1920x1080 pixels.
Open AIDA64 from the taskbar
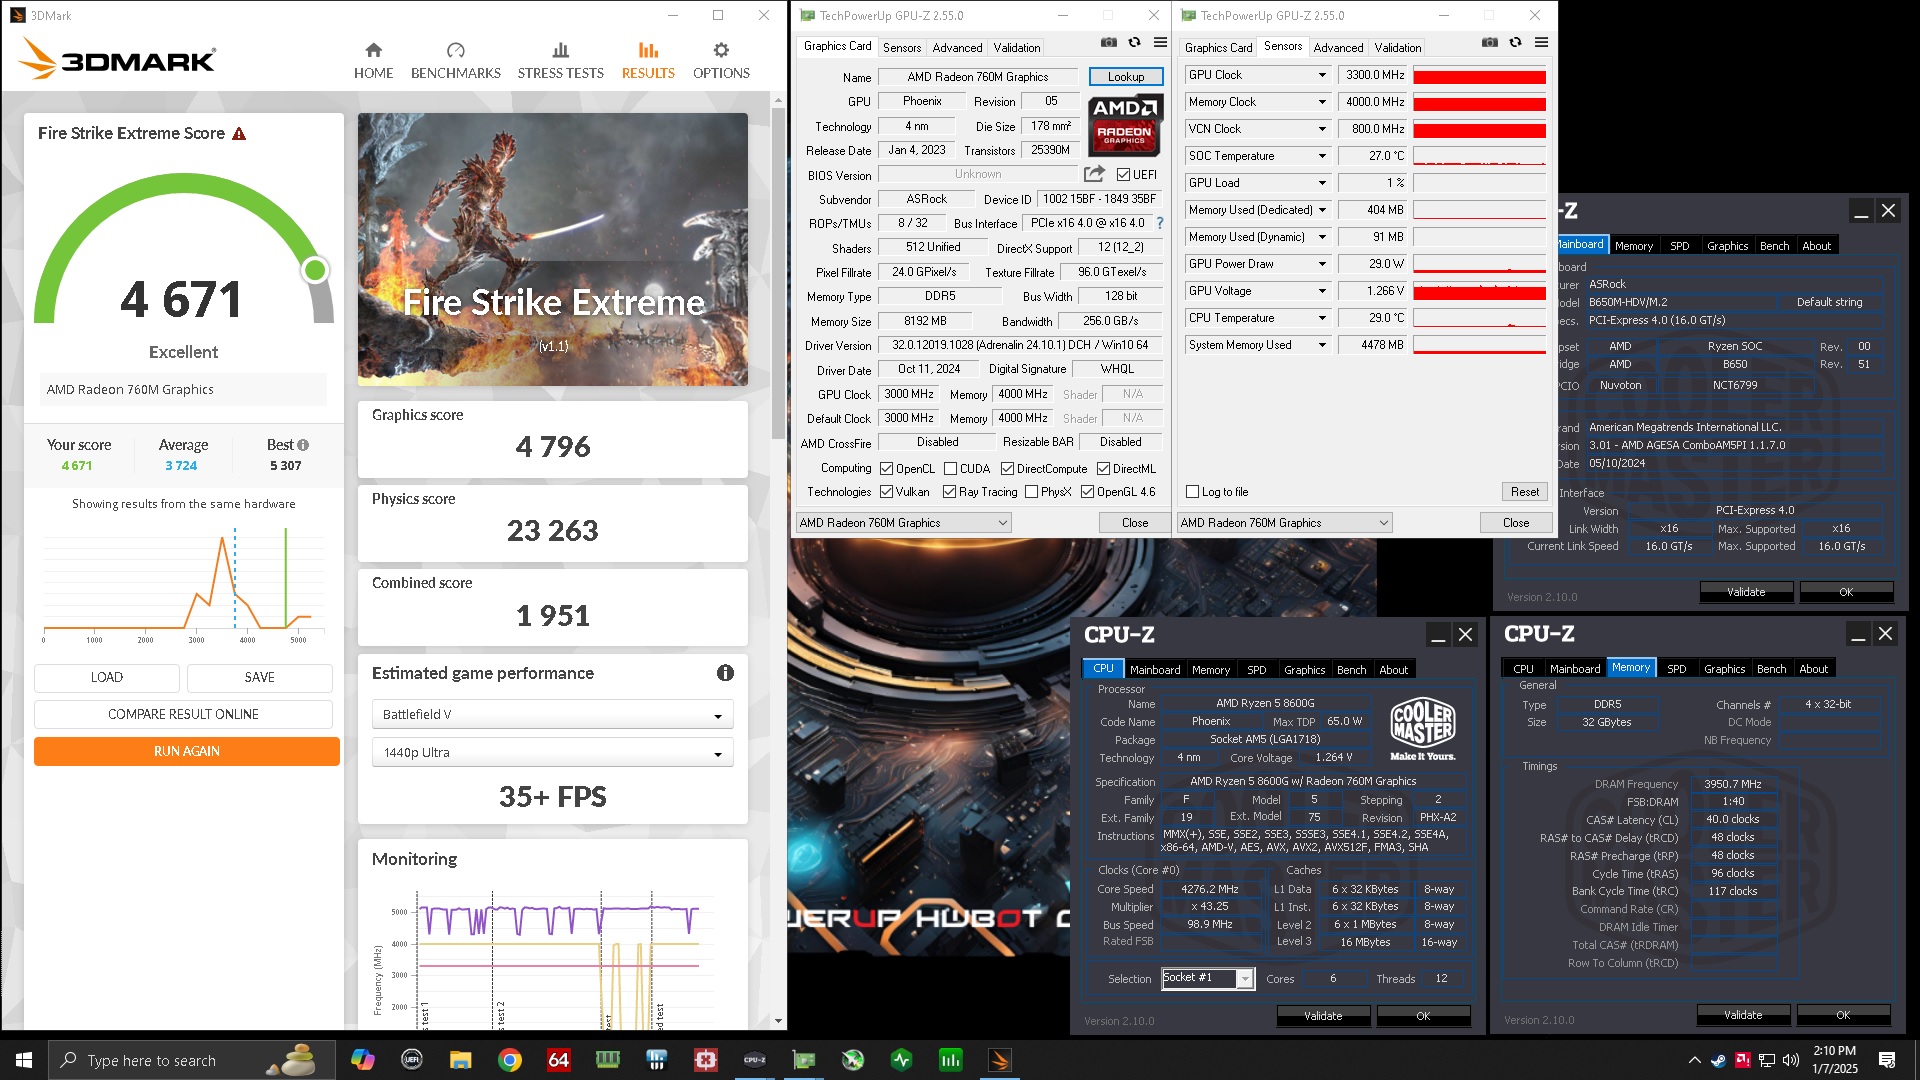pyautogui.click(x=558, y=1060)
